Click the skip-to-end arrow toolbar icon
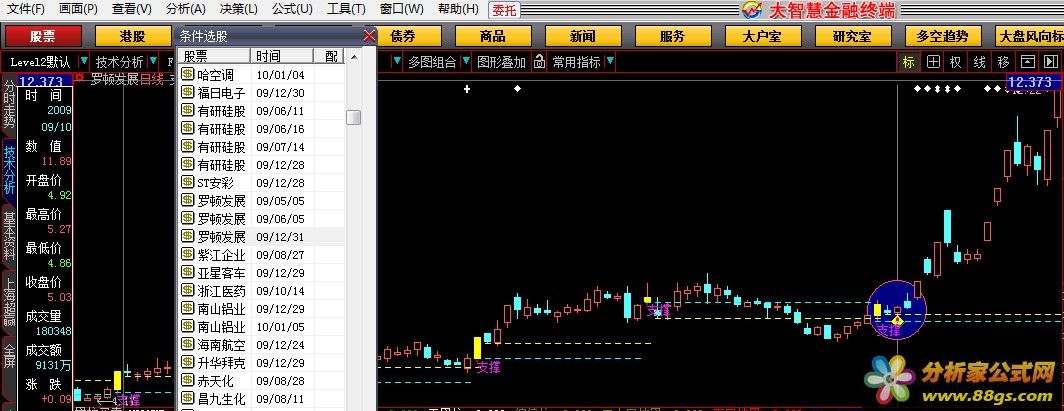This screenshot has height=411, width=1064. click(x=1050, y=62)
